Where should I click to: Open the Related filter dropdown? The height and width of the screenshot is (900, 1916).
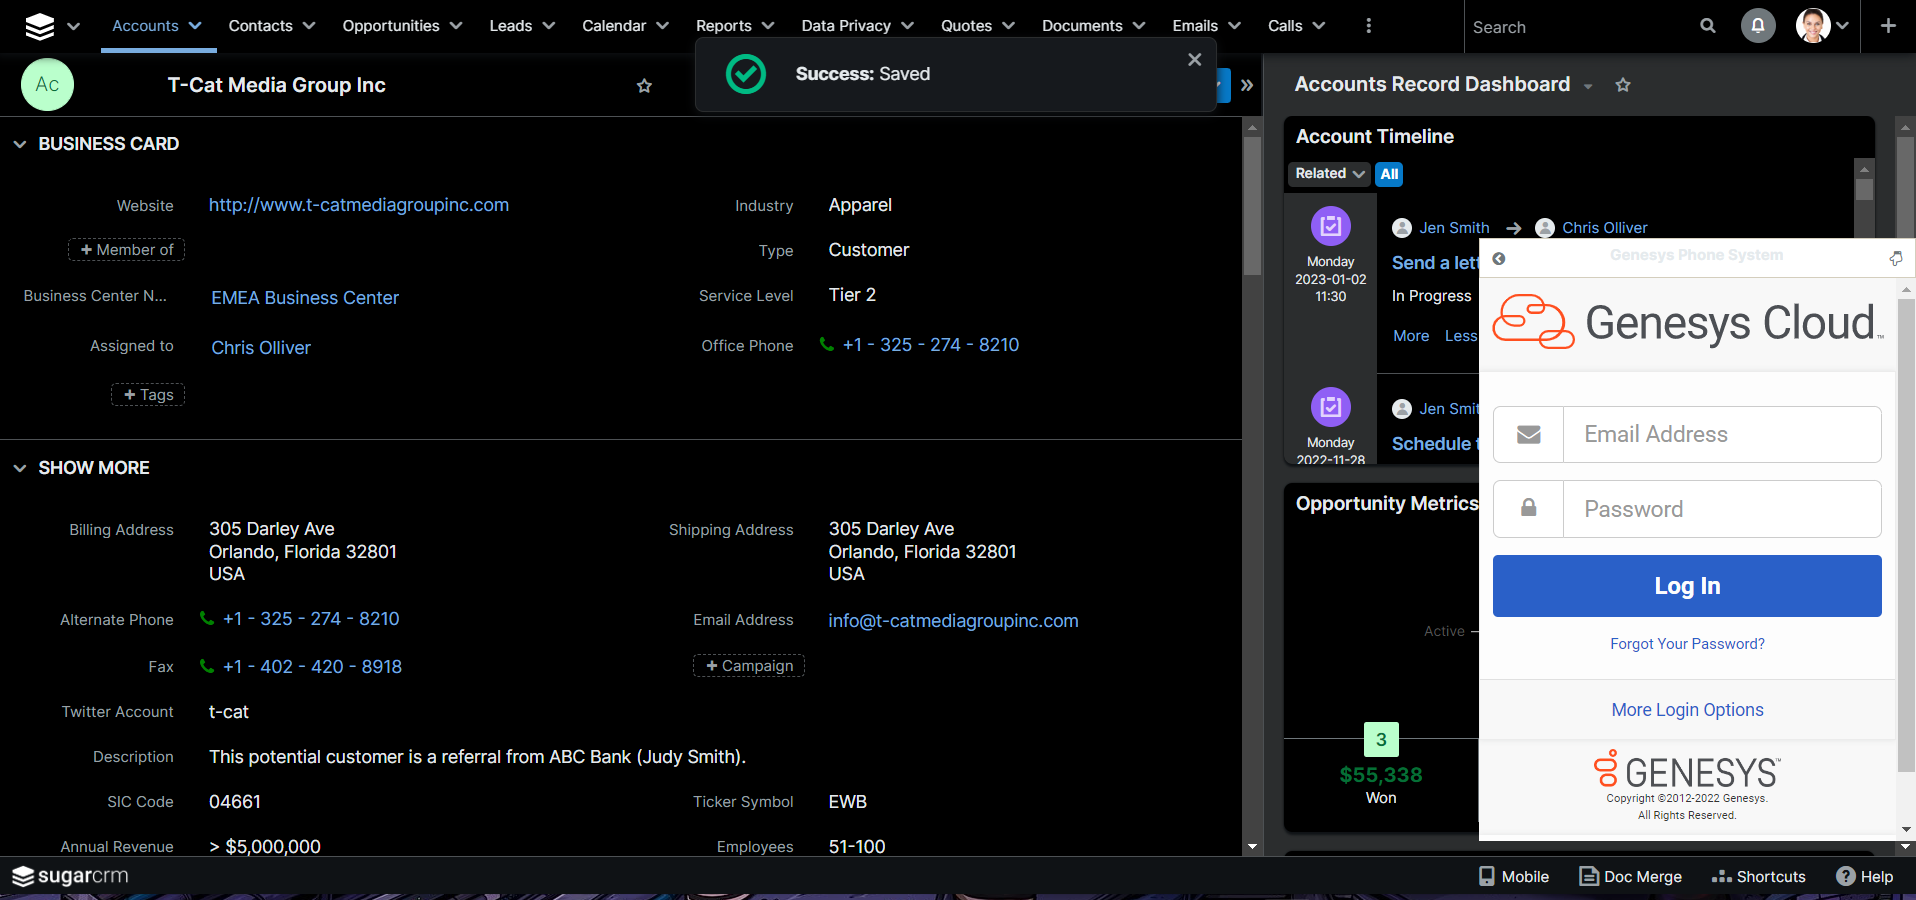pos(1328,174)
